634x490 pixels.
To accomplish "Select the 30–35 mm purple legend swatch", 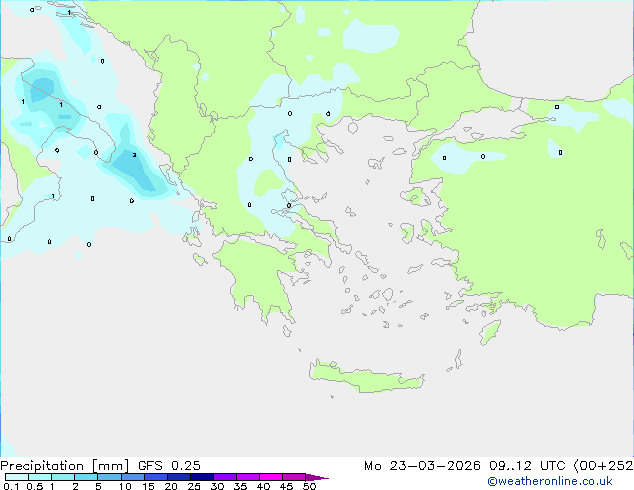I will pos(225,477).
